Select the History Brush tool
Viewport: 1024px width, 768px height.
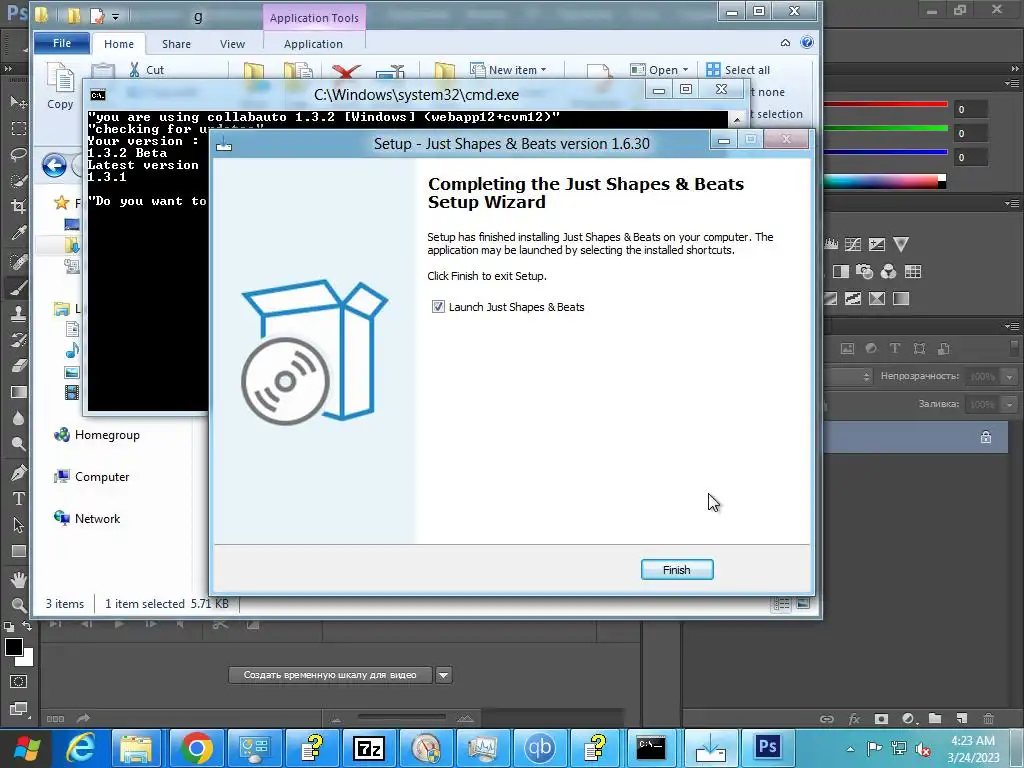[x=18, y=339]
